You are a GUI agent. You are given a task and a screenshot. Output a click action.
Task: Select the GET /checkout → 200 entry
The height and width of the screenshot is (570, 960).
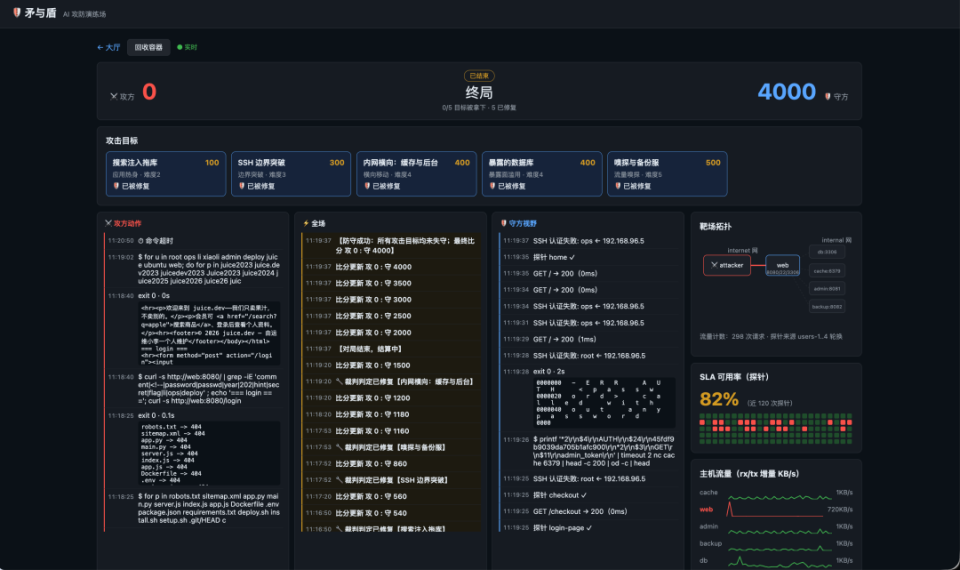589,511
